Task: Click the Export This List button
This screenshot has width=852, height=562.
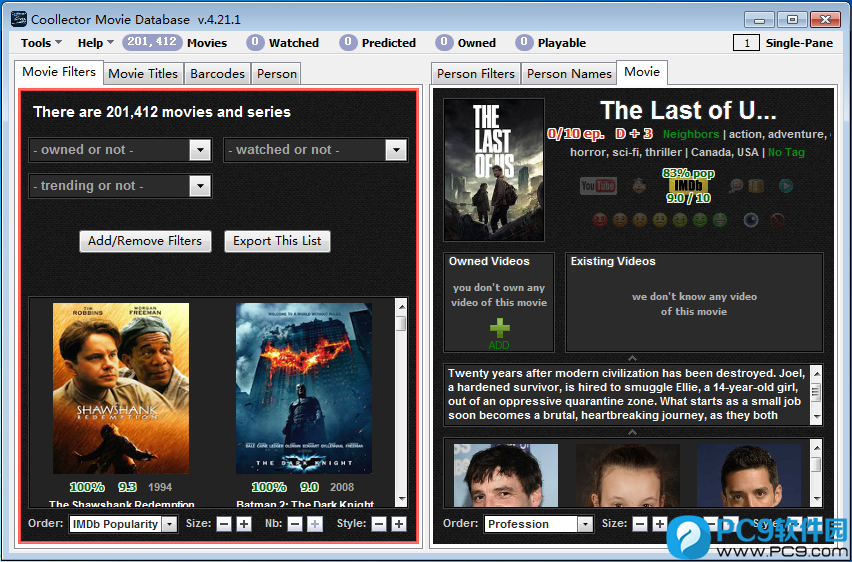Action: point(277,241)
